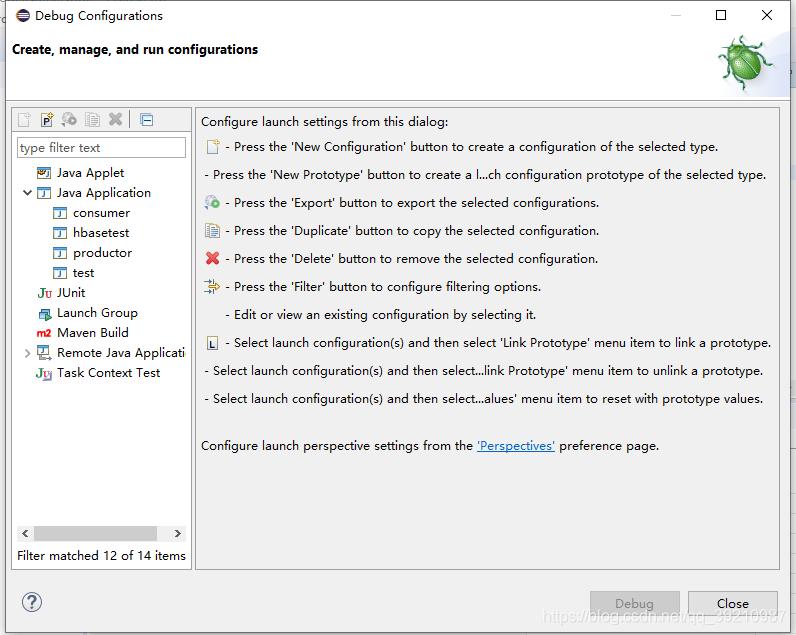Screen dimensions: 796x635
Task: Click the Close button
Action: (732, 603)
